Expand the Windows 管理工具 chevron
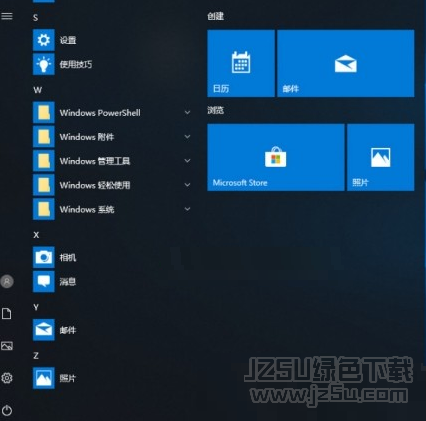Image resolution: width=426 pixels, height=421 pixels. (188, 161)
